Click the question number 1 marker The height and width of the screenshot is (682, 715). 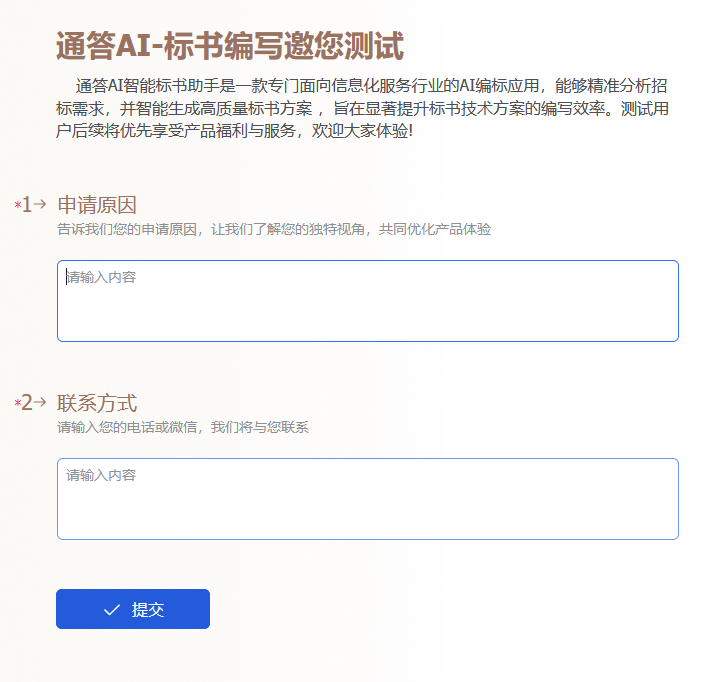[27, 204]
